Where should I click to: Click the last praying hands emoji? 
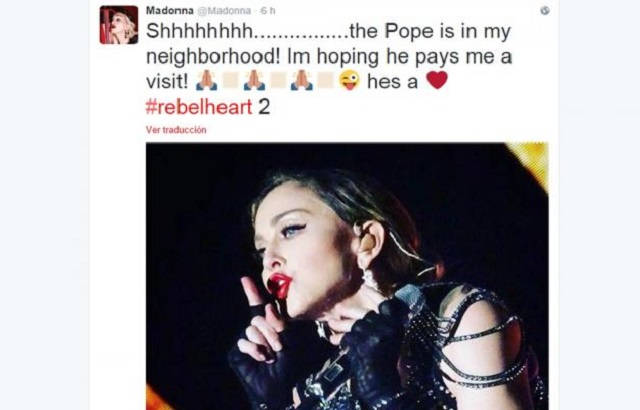click(x=302, y=80)
